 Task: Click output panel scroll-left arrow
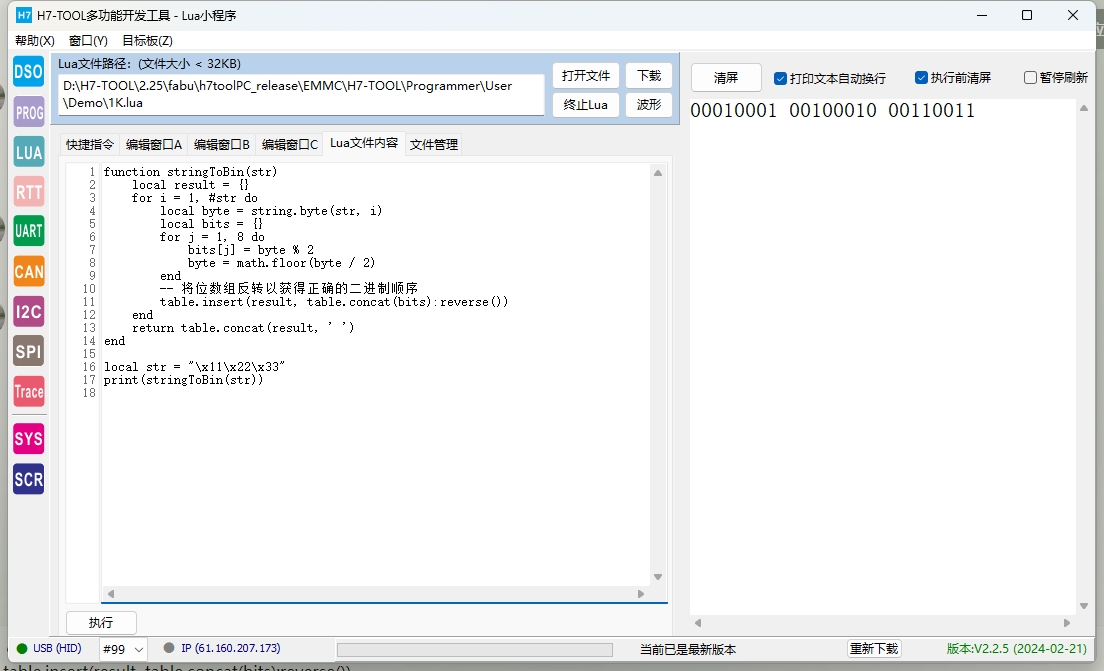tap(698, 622)
